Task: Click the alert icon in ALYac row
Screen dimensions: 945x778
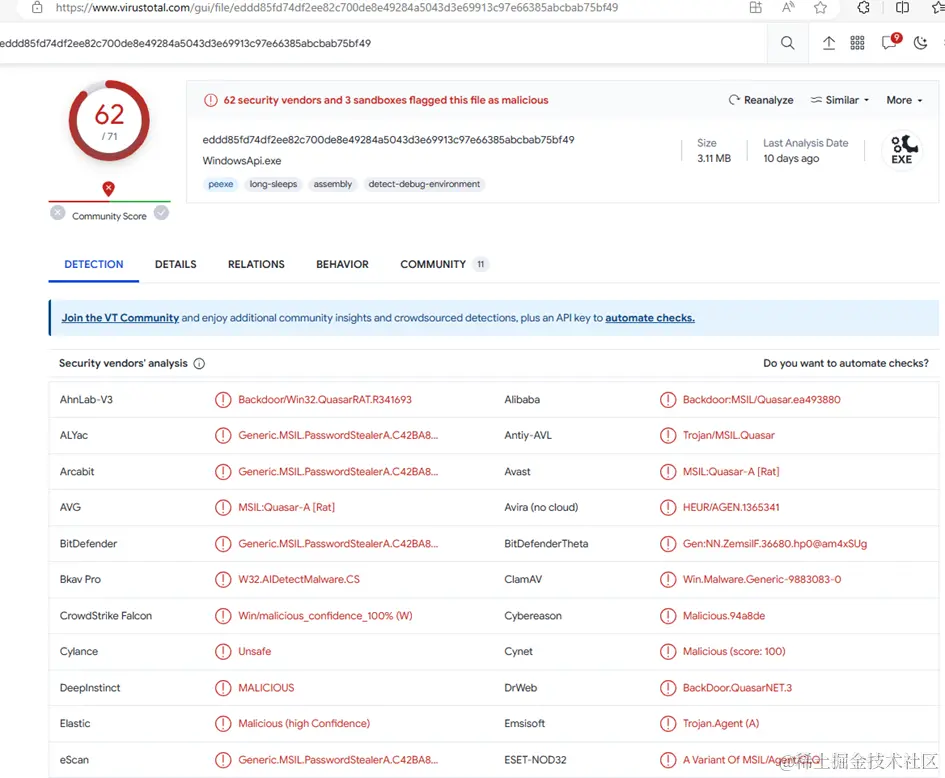Action: pos(223,435)
